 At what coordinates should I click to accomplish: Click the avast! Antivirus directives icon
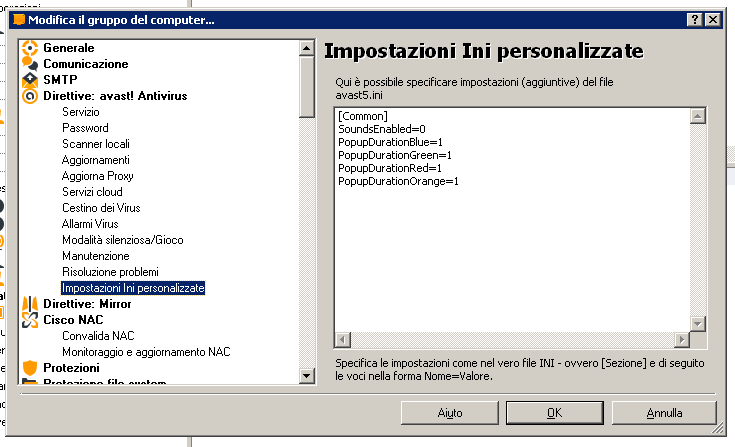point(30,96)
